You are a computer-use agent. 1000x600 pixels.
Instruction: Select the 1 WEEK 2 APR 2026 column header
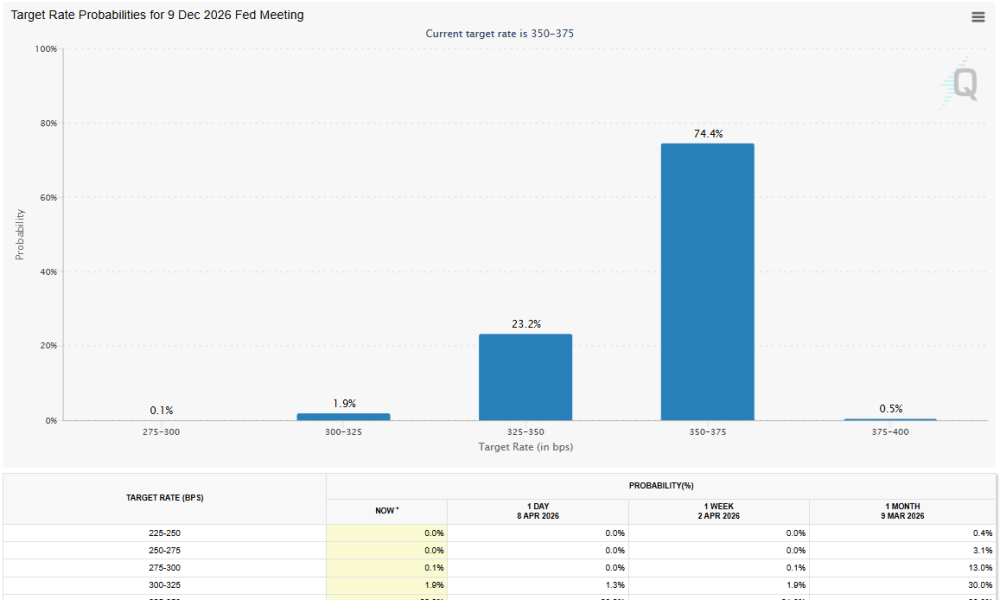pyautogui.click(x=719, y=511)
